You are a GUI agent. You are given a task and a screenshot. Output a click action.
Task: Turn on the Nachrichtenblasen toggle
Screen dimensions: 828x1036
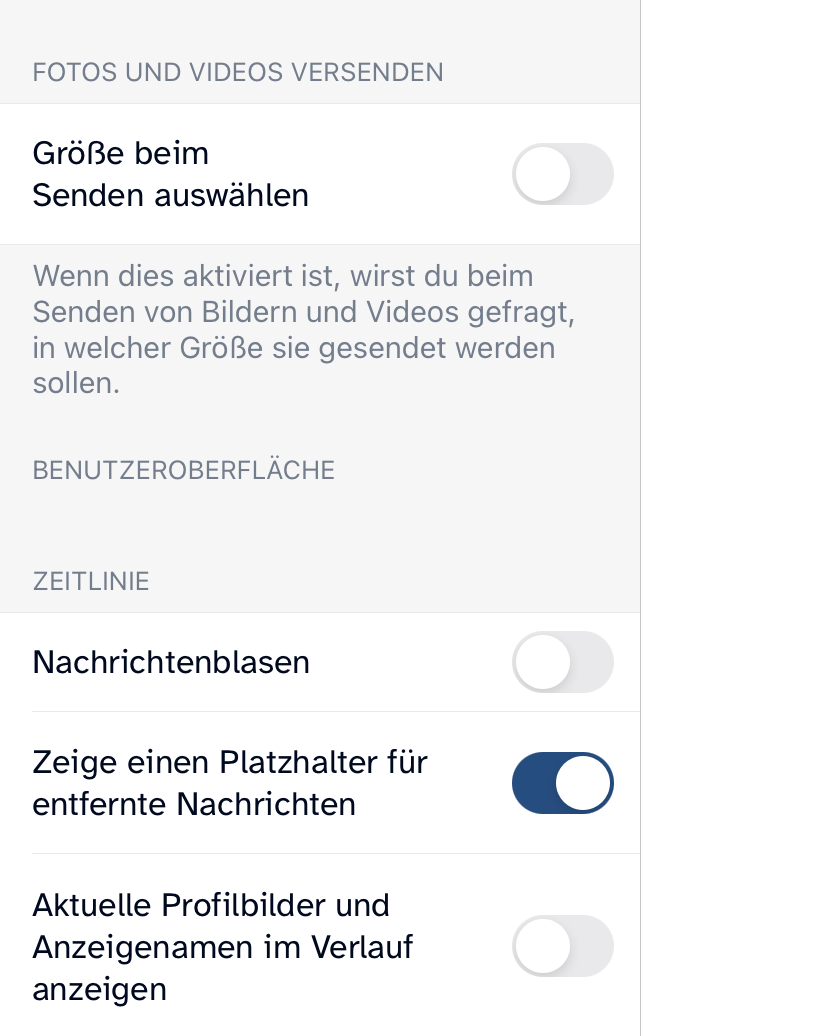click(x=562, y=662)
